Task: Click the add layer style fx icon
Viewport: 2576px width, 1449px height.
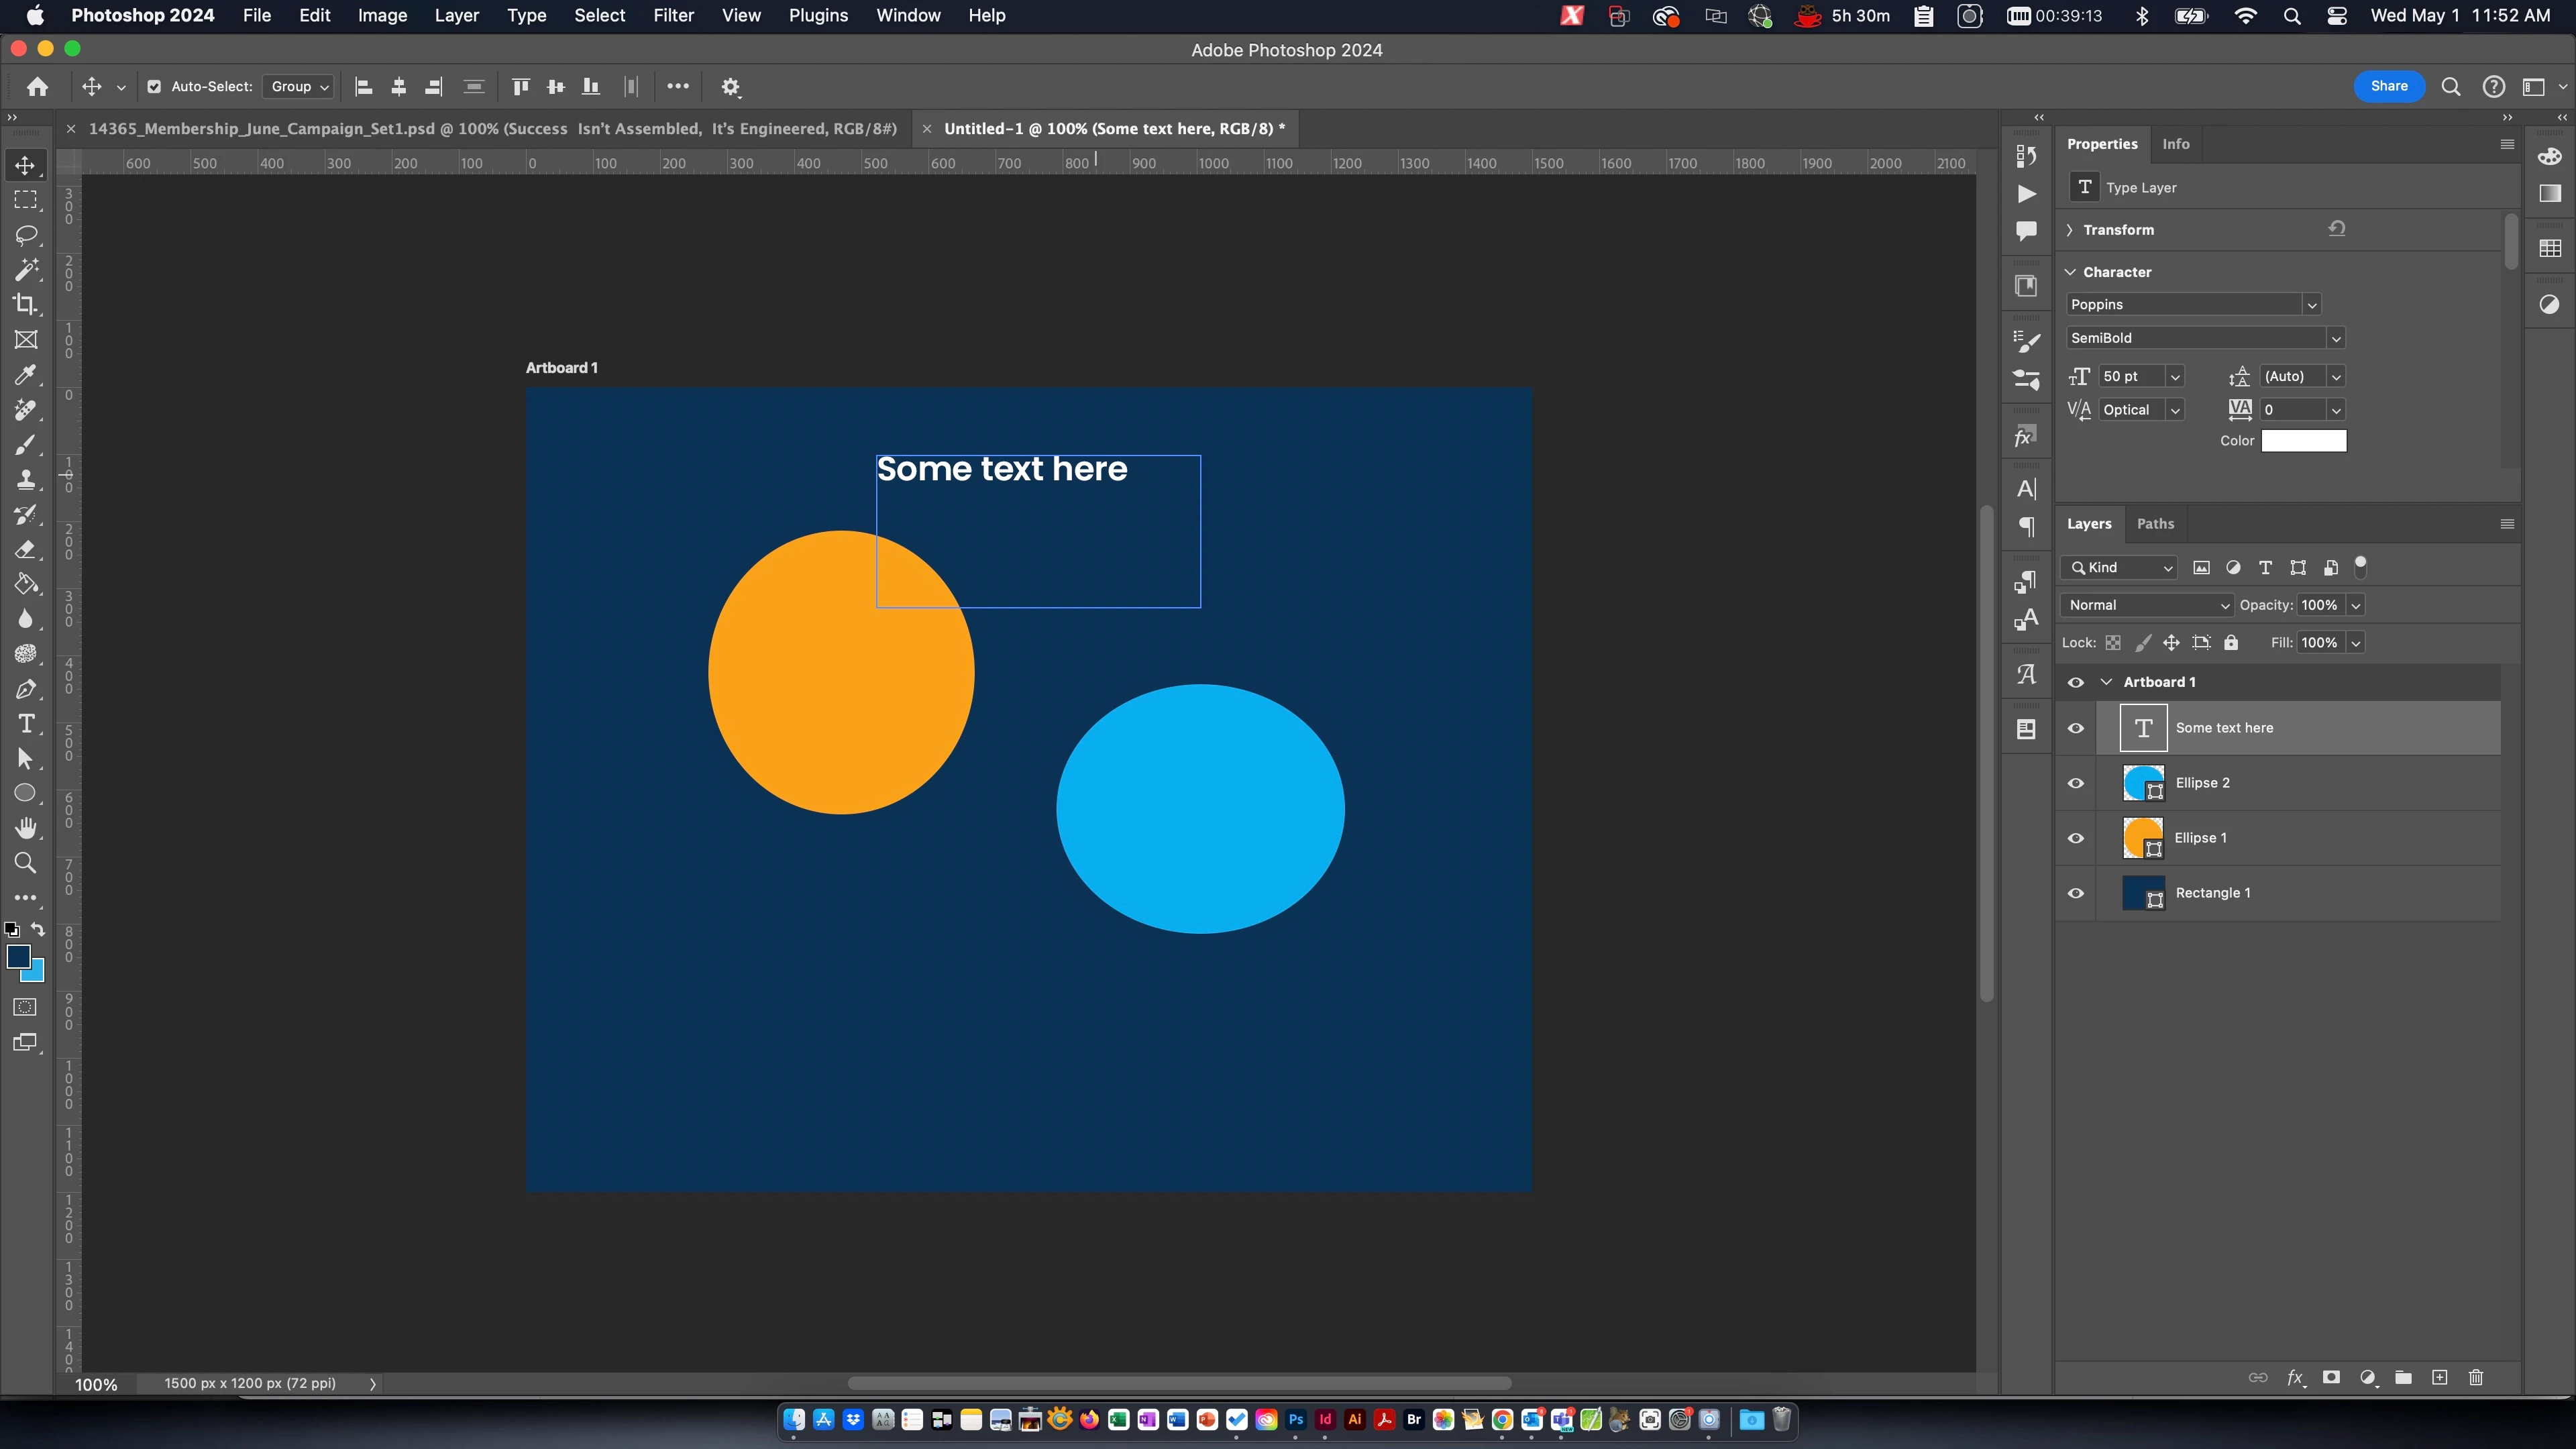Action: [2295, 1377]
